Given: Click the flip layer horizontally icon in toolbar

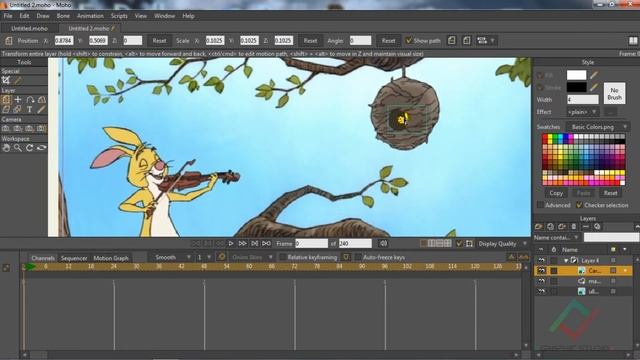Looking at the screenshot, I should [451, 40].
